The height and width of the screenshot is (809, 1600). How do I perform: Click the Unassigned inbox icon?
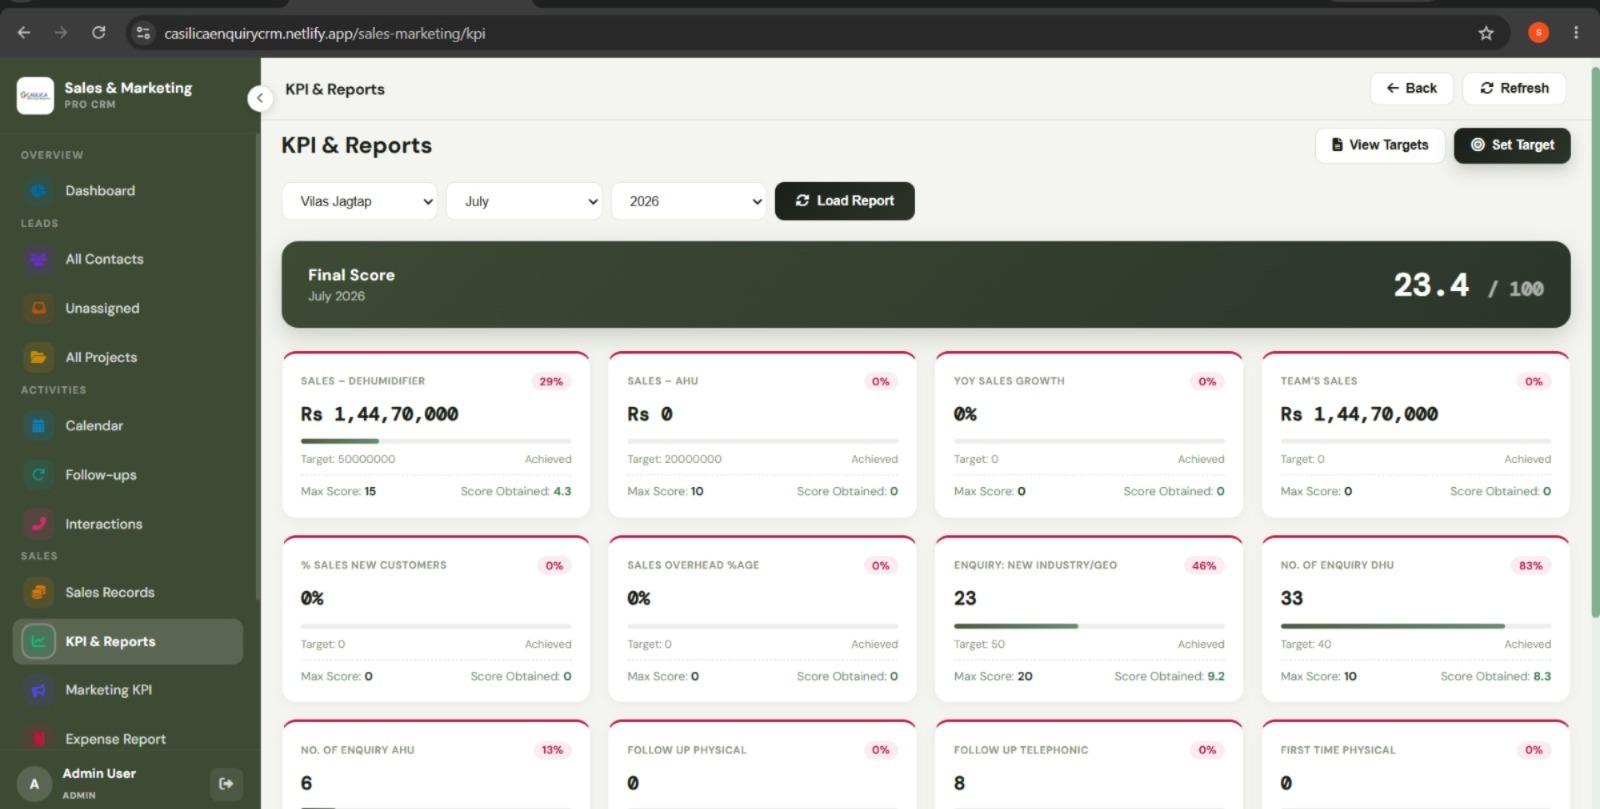click(x=38, y=308)
